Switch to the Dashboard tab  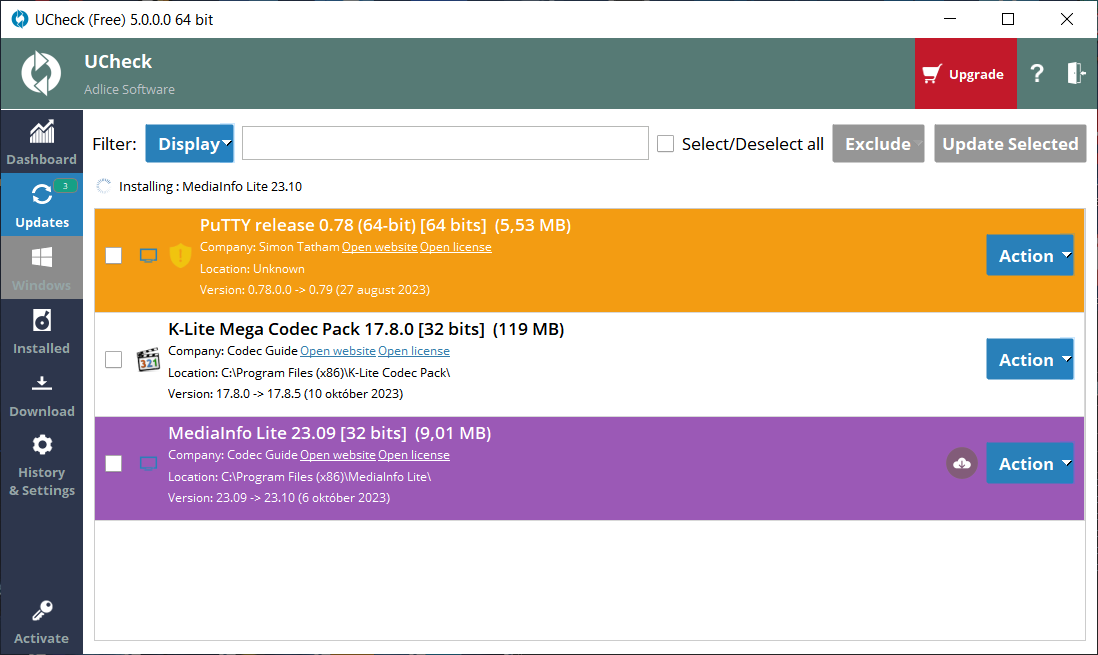pos(42,143)
